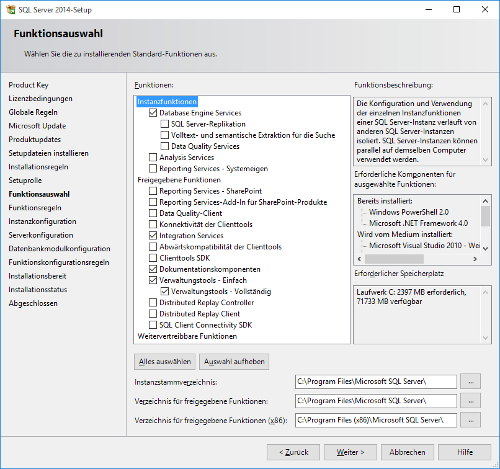Enable Konnektivität der Clienttools checkbox
The image size is (500, 469).
153,224
